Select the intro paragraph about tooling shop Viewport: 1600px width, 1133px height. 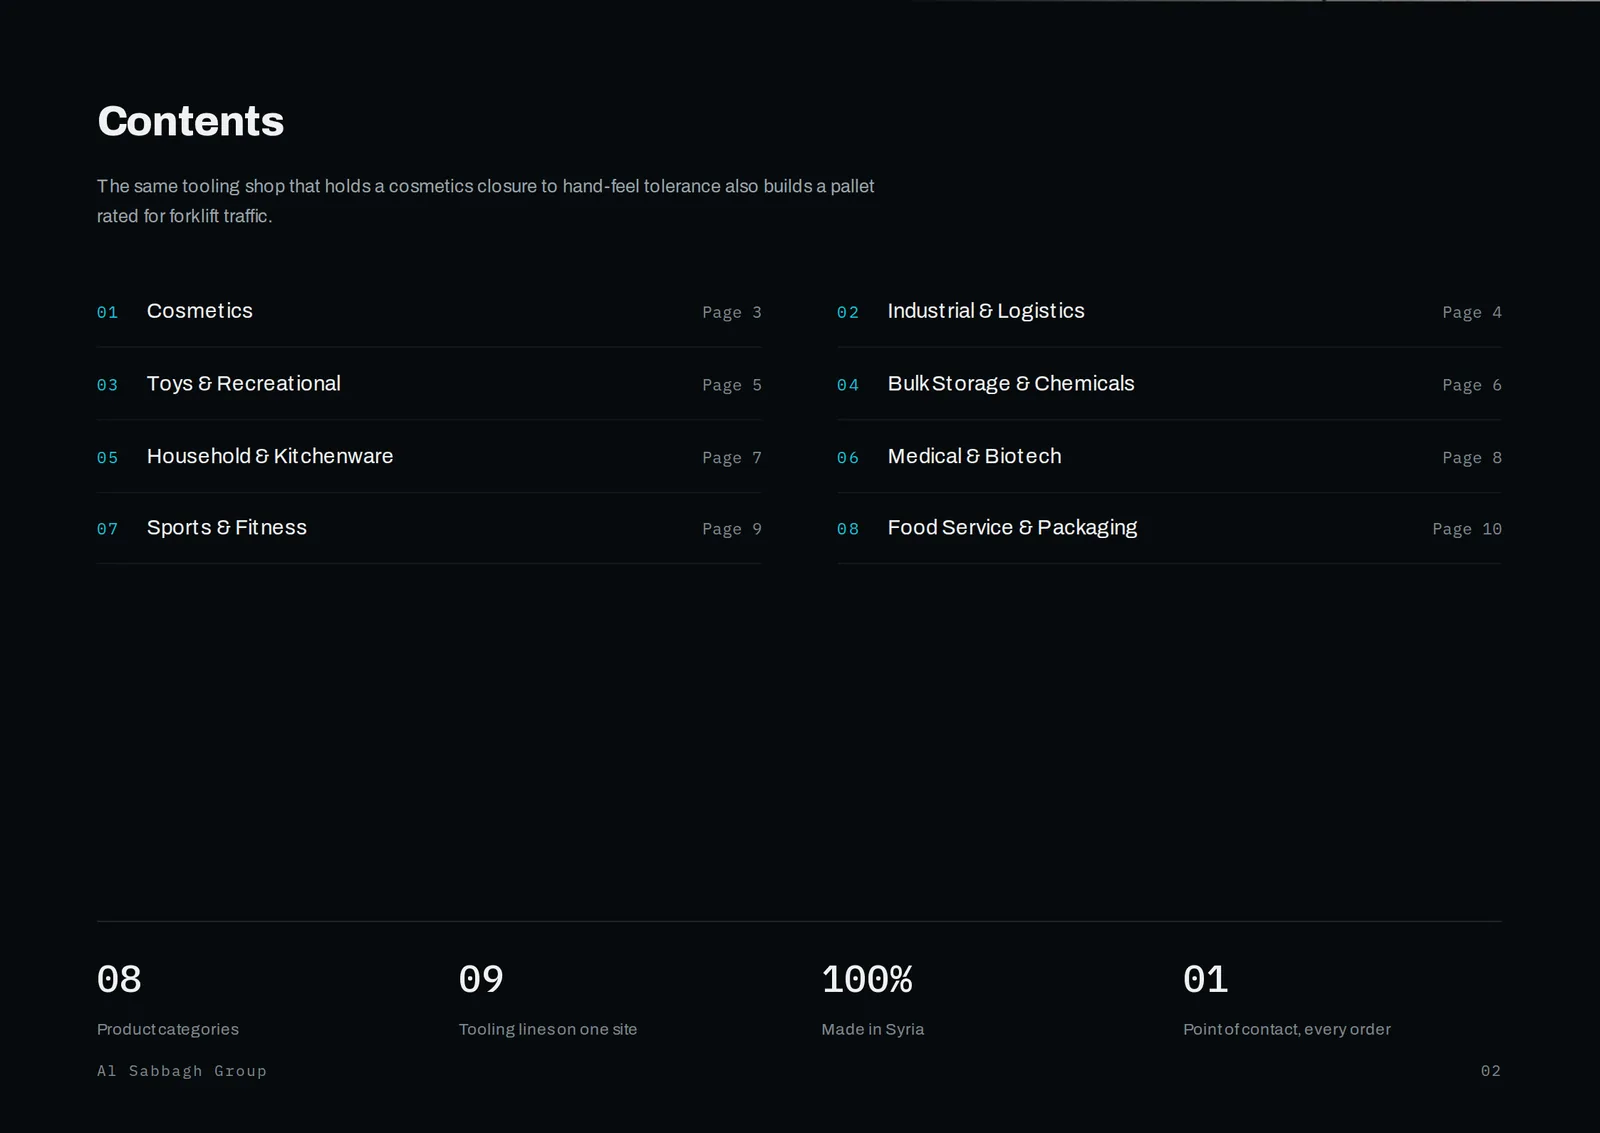click(x=486, y=201)
